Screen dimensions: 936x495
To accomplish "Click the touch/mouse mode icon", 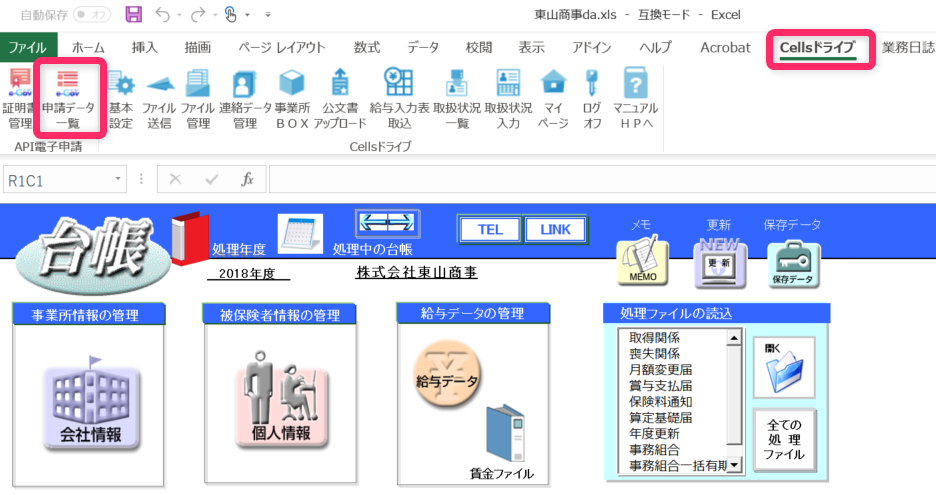I will pyautogui.click(x=230, y=14).
